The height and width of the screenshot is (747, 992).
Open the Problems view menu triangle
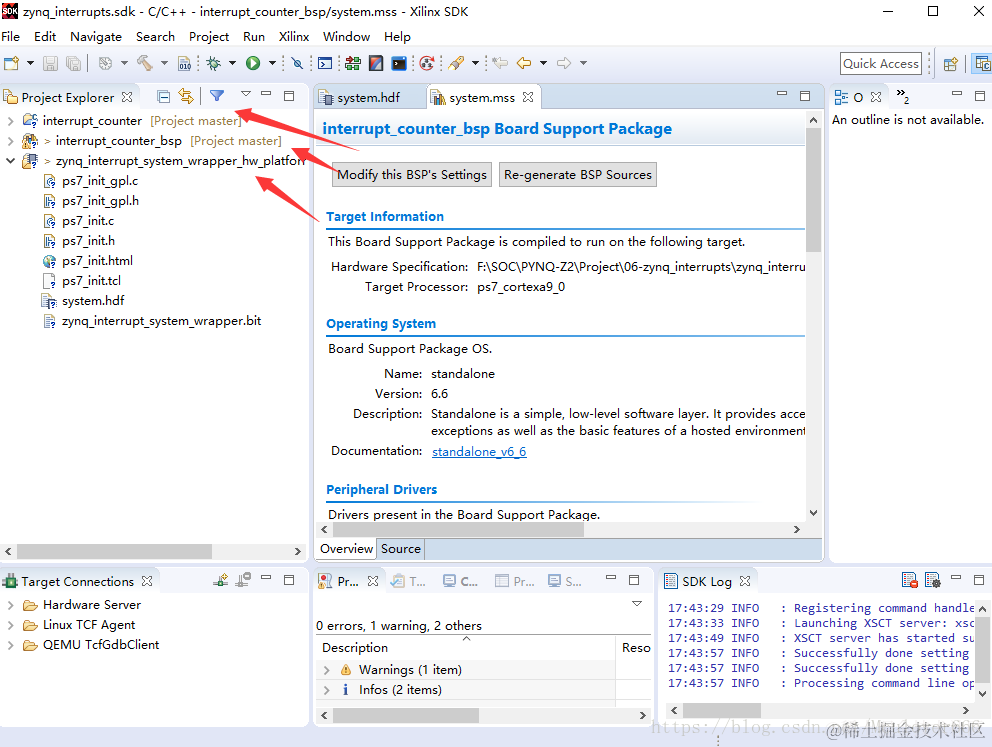(637, 603)
